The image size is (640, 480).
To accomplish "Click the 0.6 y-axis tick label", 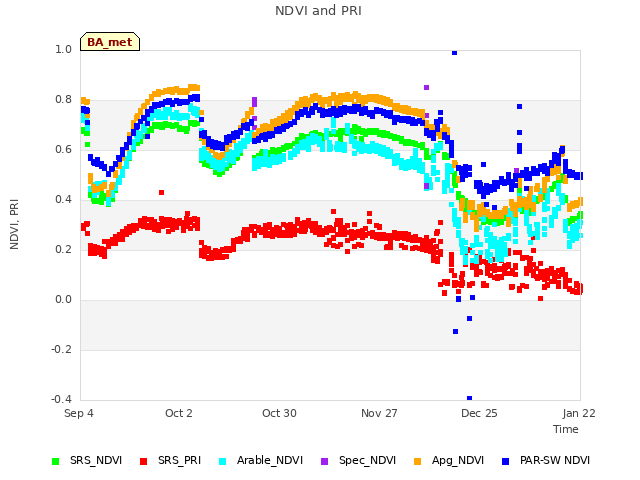I will tap(63, 149).
